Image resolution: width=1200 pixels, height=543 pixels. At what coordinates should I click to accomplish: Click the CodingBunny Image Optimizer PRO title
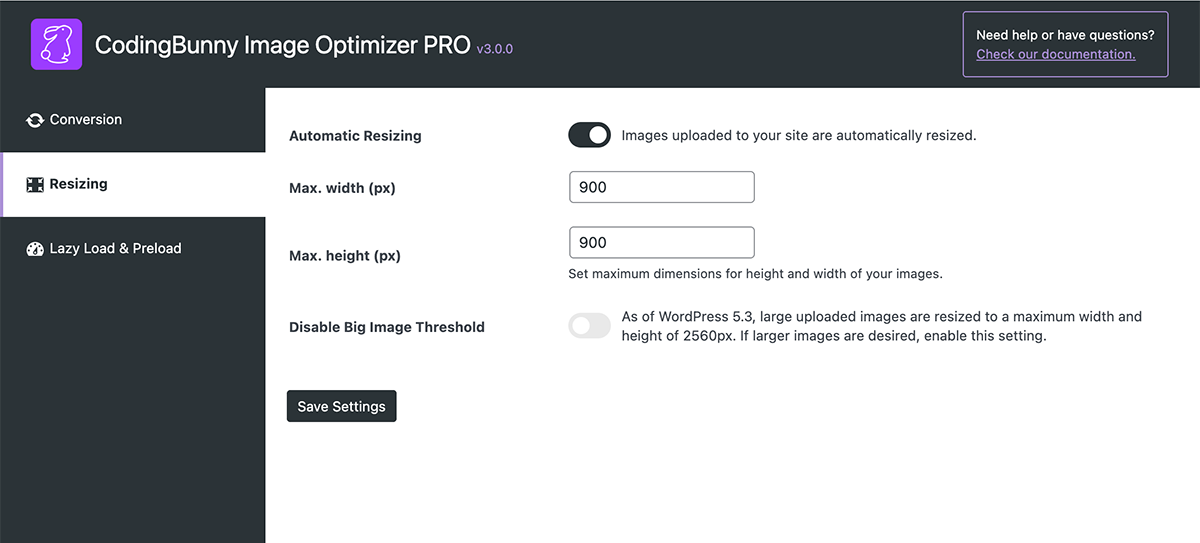pos(282,45)
